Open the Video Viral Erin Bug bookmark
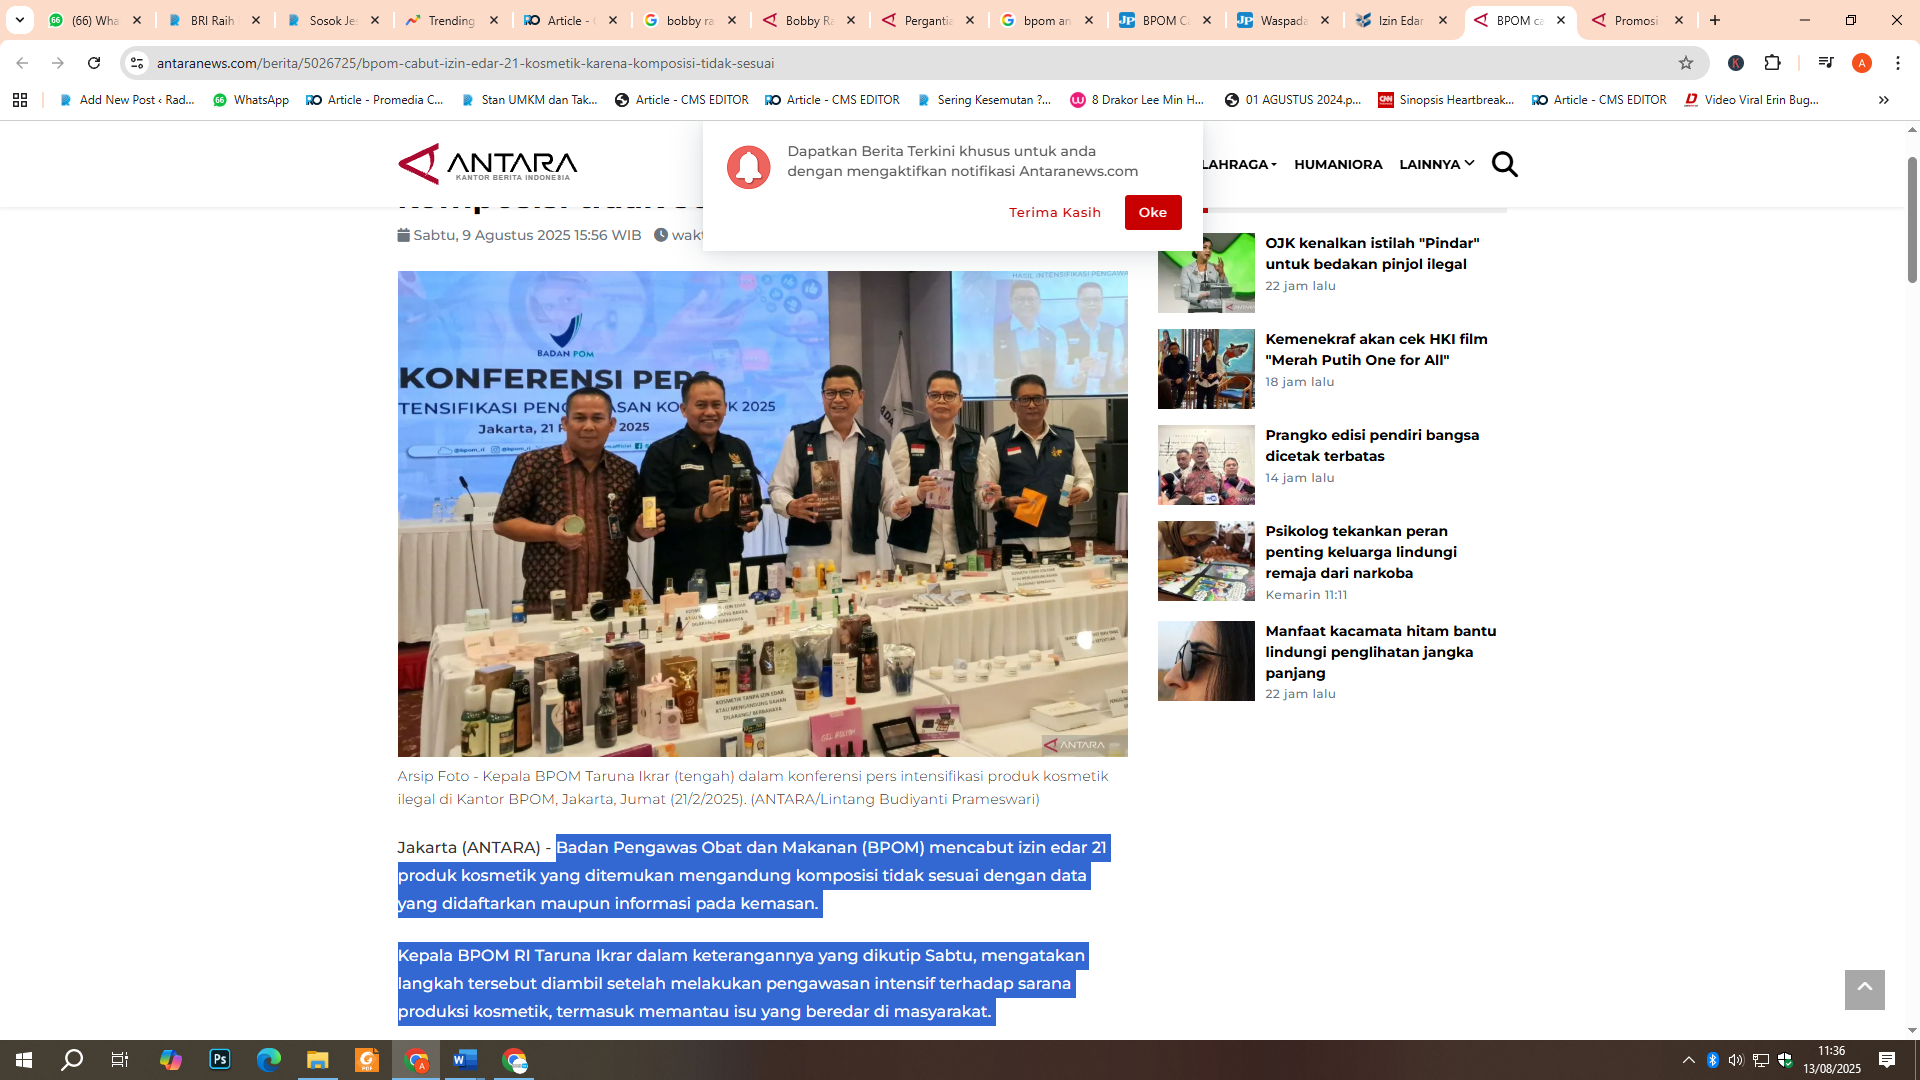Image resolution: width=1920 pixels, height=1080 pixels. click(x=1752, y=100)
